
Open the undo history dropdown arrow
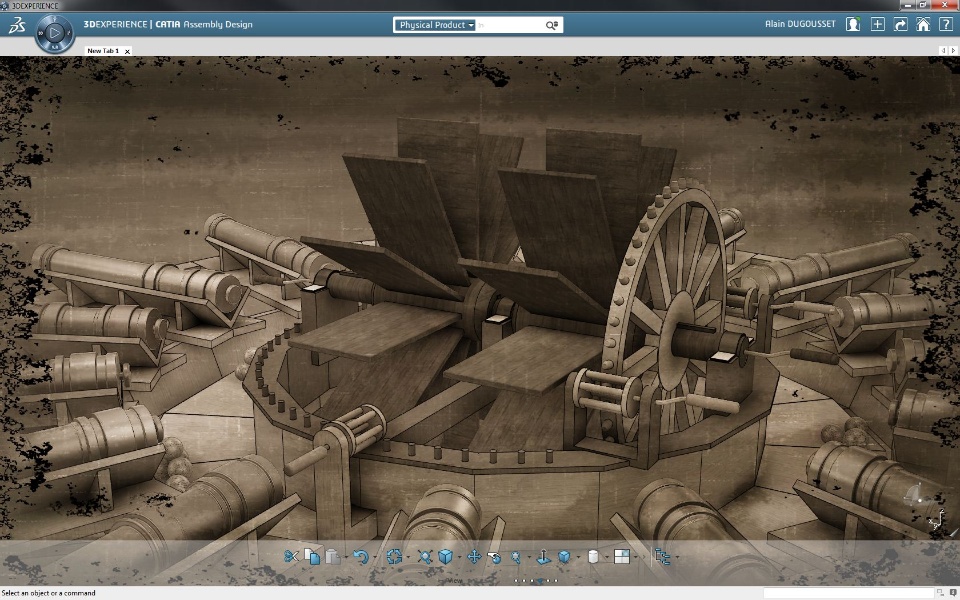coord(375,557)
